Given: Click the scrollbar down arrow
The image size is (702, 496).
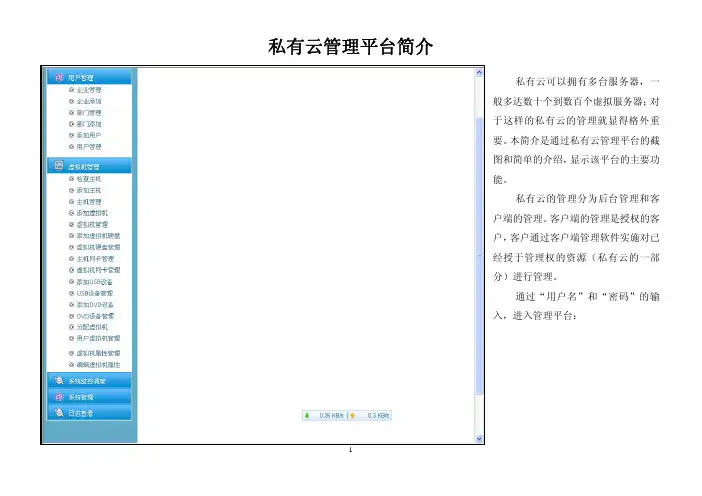Looking at the screenshot, I should coord(479,439).
